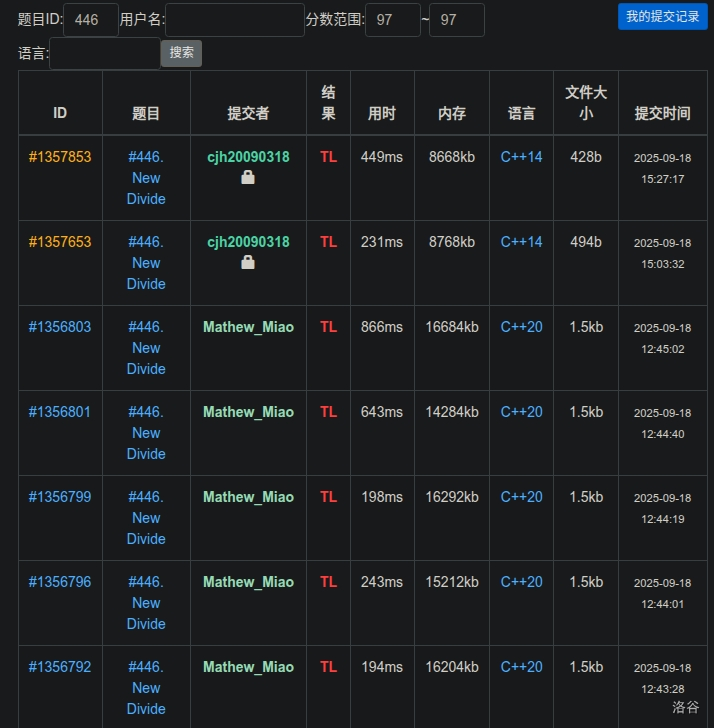Click the maximum score range field

click(x=456, y=20)
